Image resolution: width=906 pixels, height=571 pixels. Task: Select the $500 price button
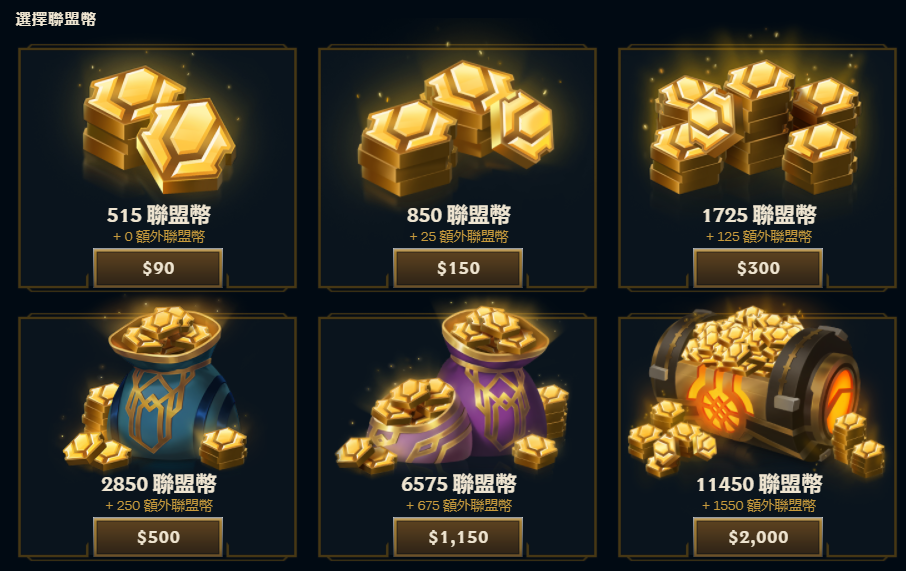click(x=158, y=537)
